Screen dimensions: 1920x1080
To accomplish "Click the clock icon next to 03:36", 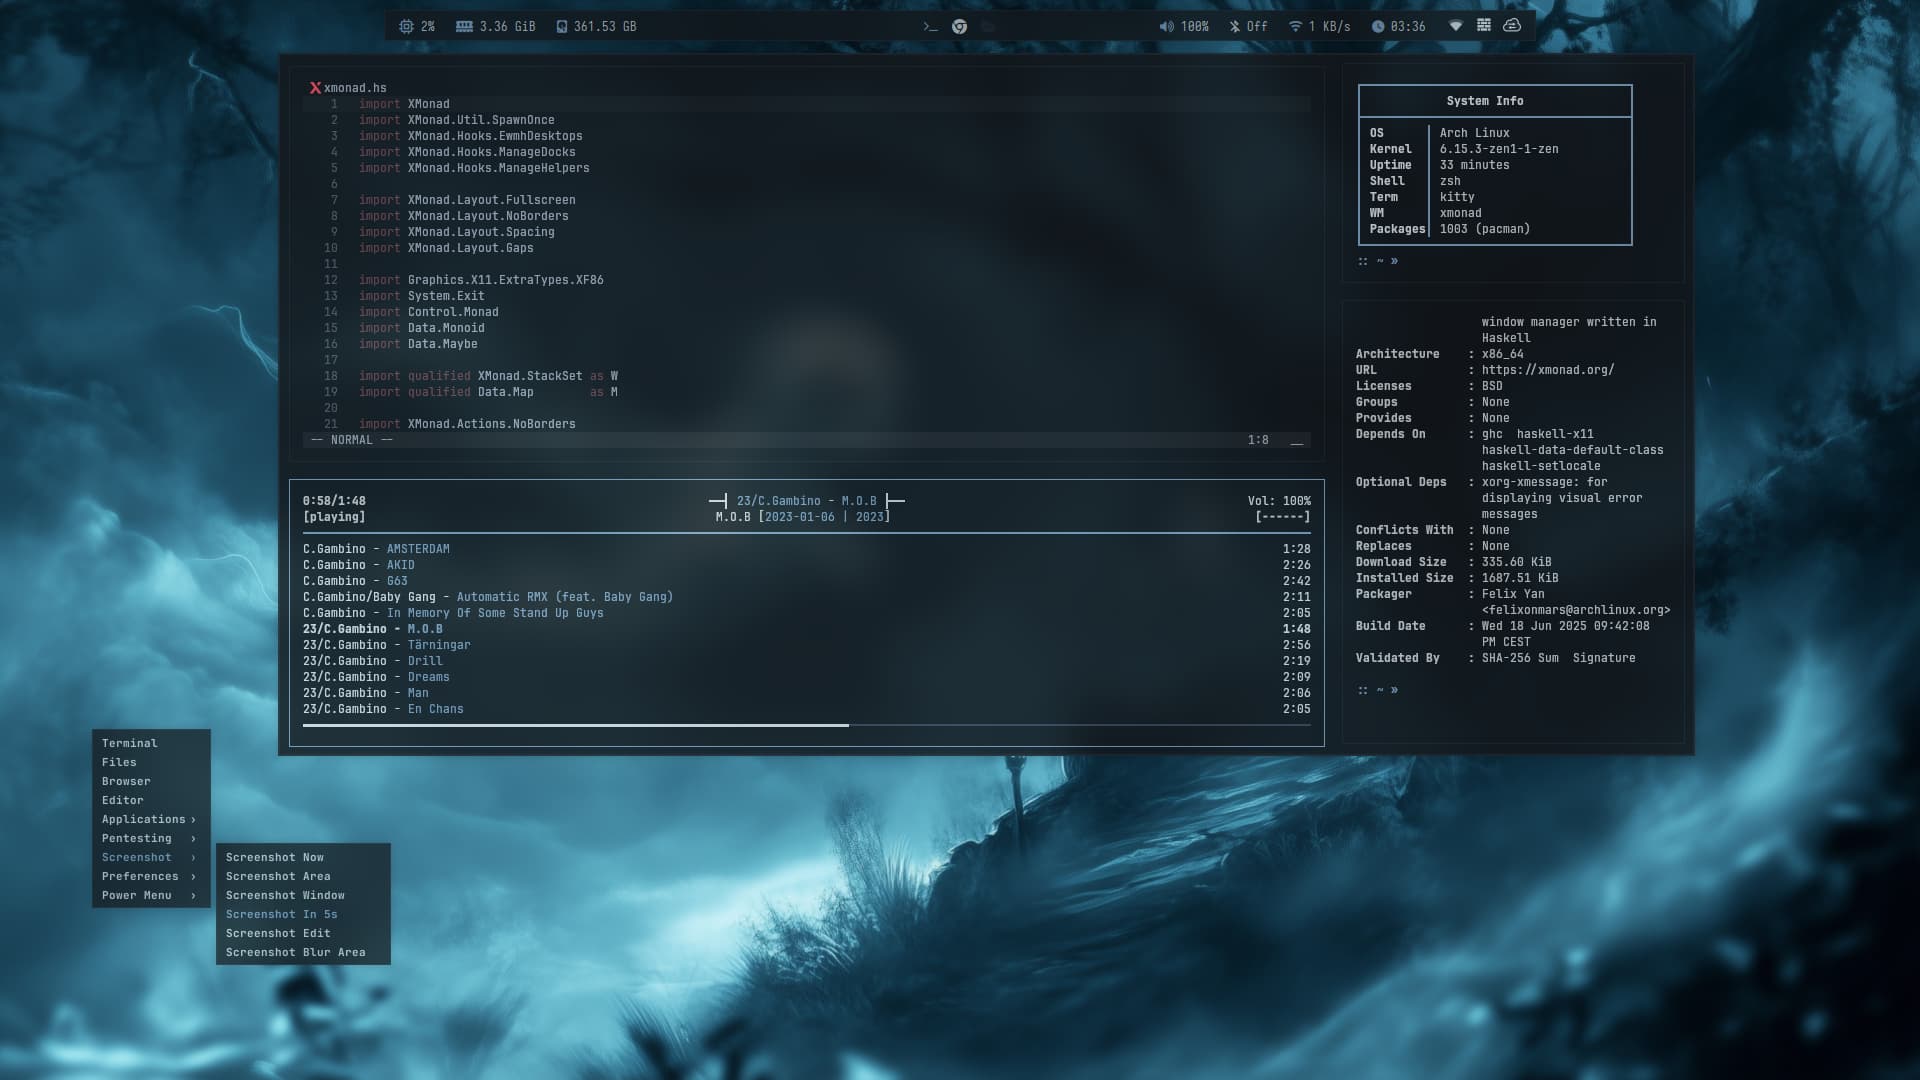I will click(1378, 27).
